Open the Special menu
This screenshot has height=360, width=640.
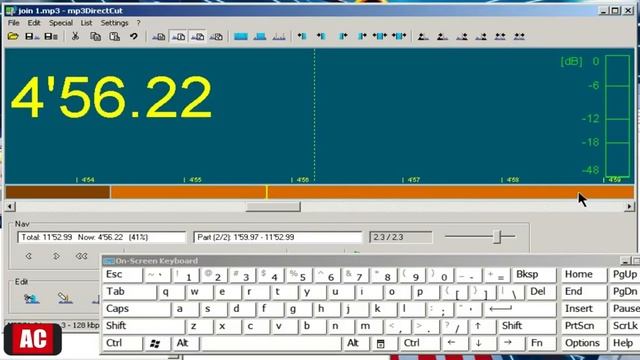point(61,23)
